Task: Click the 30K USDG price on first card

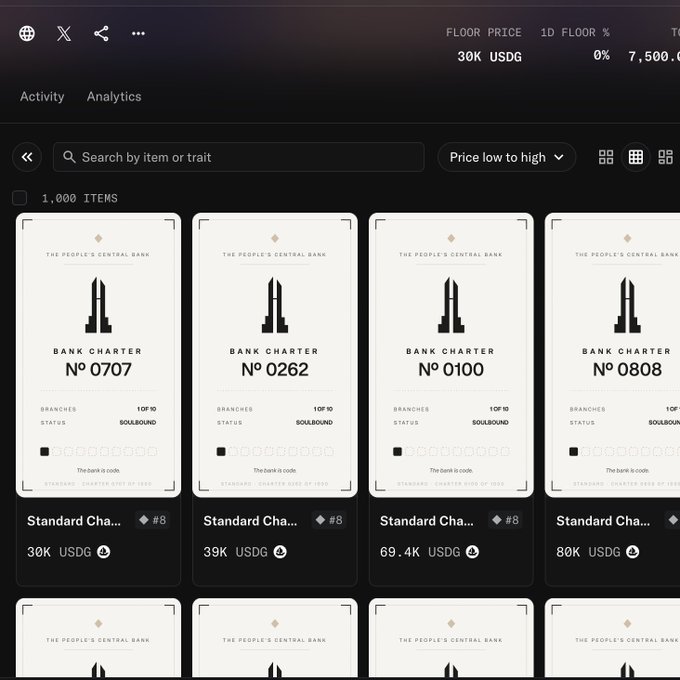Action: (59, 552)
